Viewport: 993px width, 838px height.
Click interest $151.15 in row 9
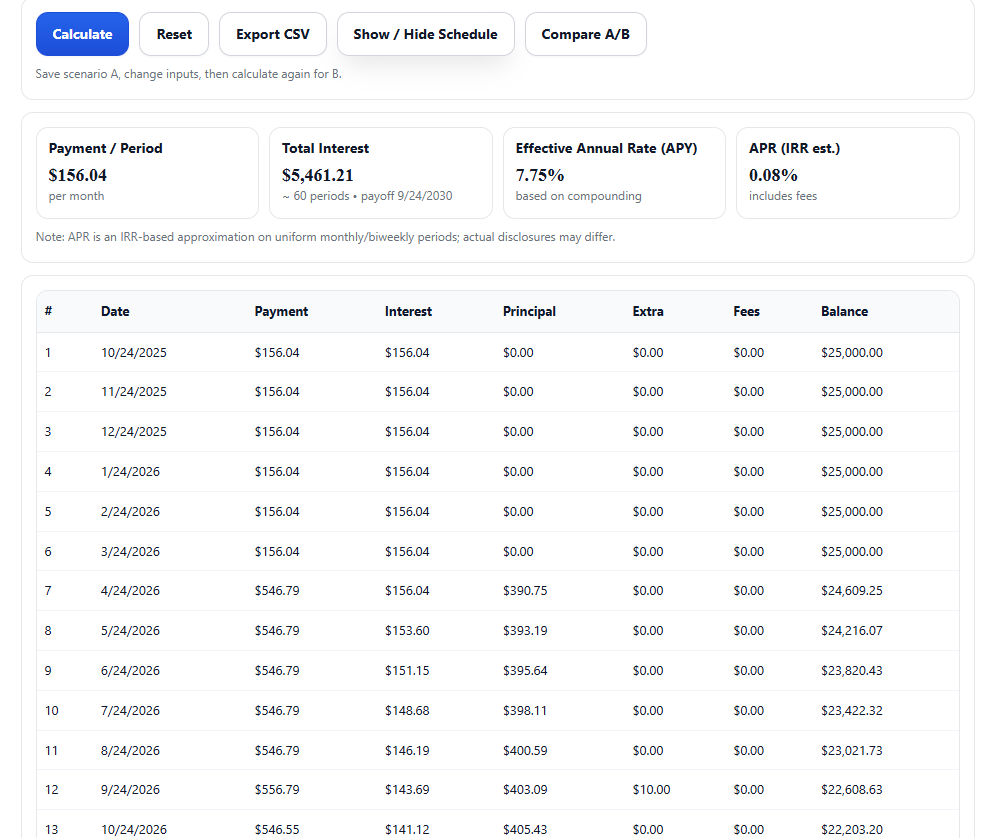tap(407, 670)
